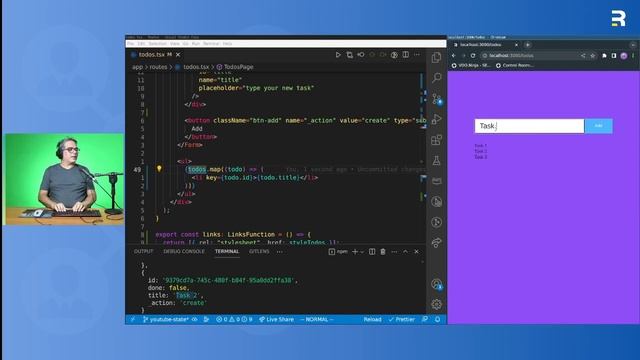The height and width of the screenshot is (360, 640).
Task: Open more editor actions ellipsis
Action: pos(417,55)
